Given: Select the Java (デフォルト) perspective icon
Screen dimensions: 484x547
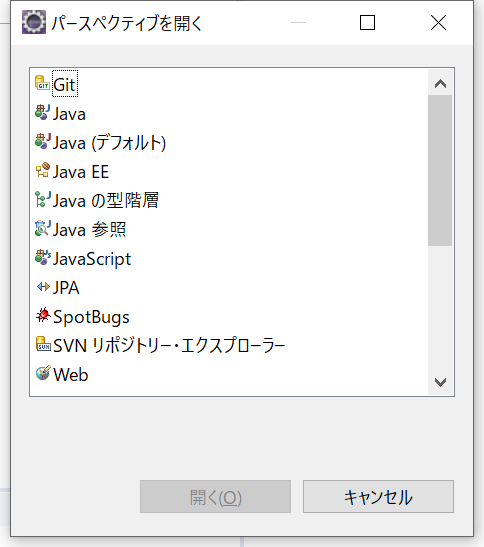Looking at the screenshot, I should tap(43, 141).
